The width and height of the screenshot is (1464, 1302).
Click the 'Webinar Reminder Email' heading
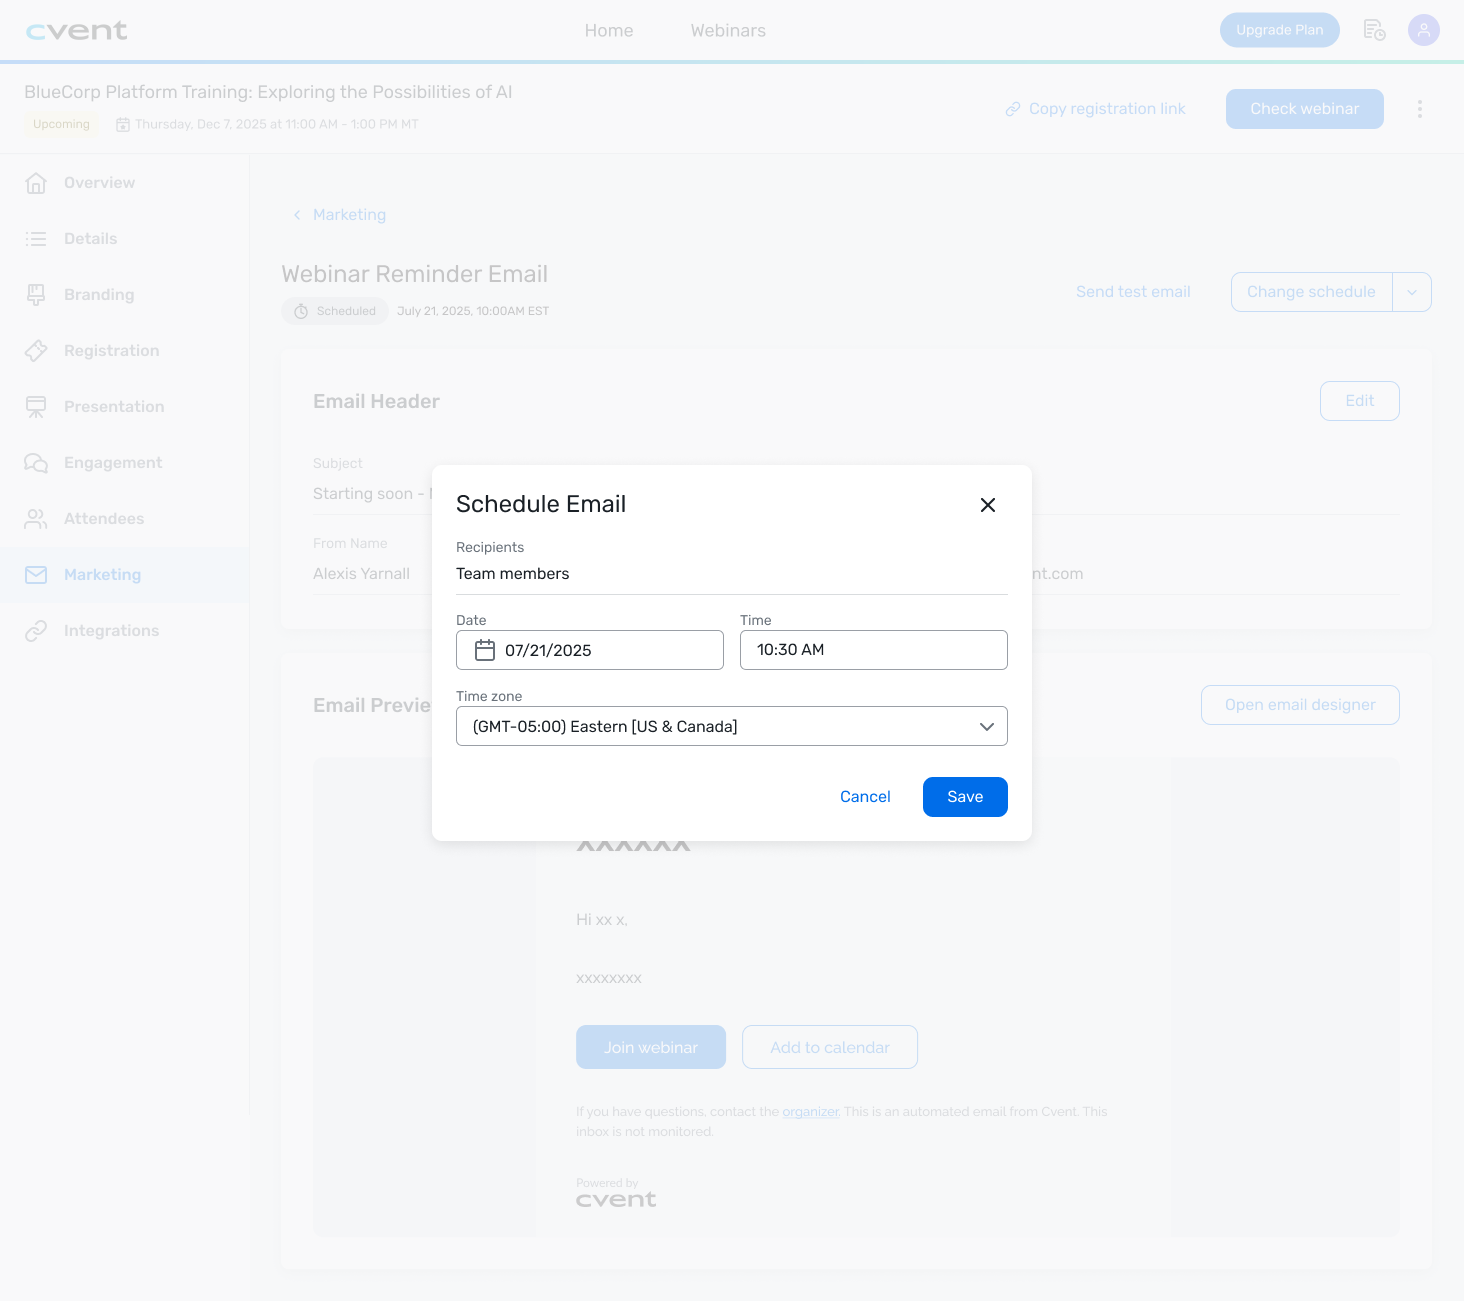415,274
